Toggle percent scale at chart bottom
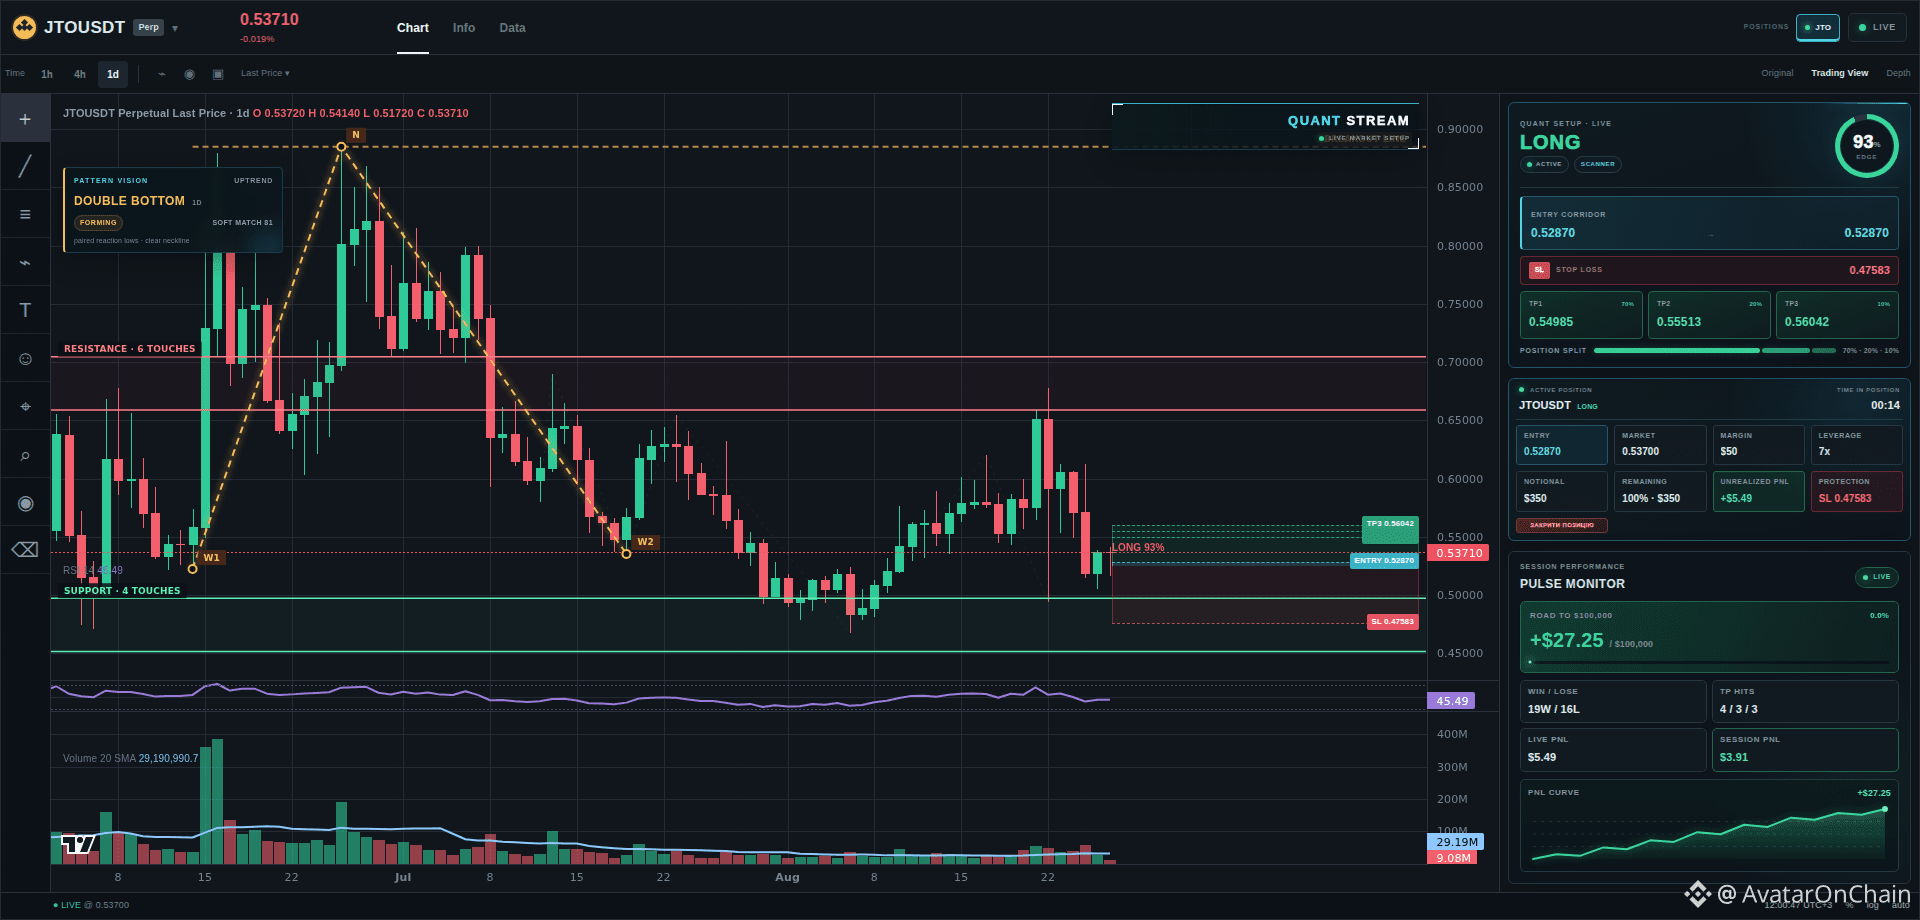The image size is (1920, 920). pyautogui.click(x=1850, y=905)
